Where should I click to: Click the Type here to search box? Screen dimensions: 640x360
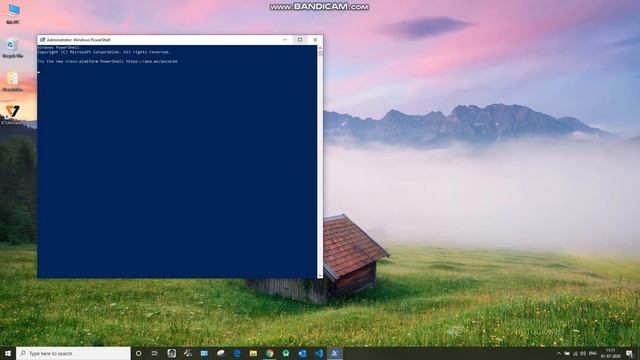[x=73, y=353]
